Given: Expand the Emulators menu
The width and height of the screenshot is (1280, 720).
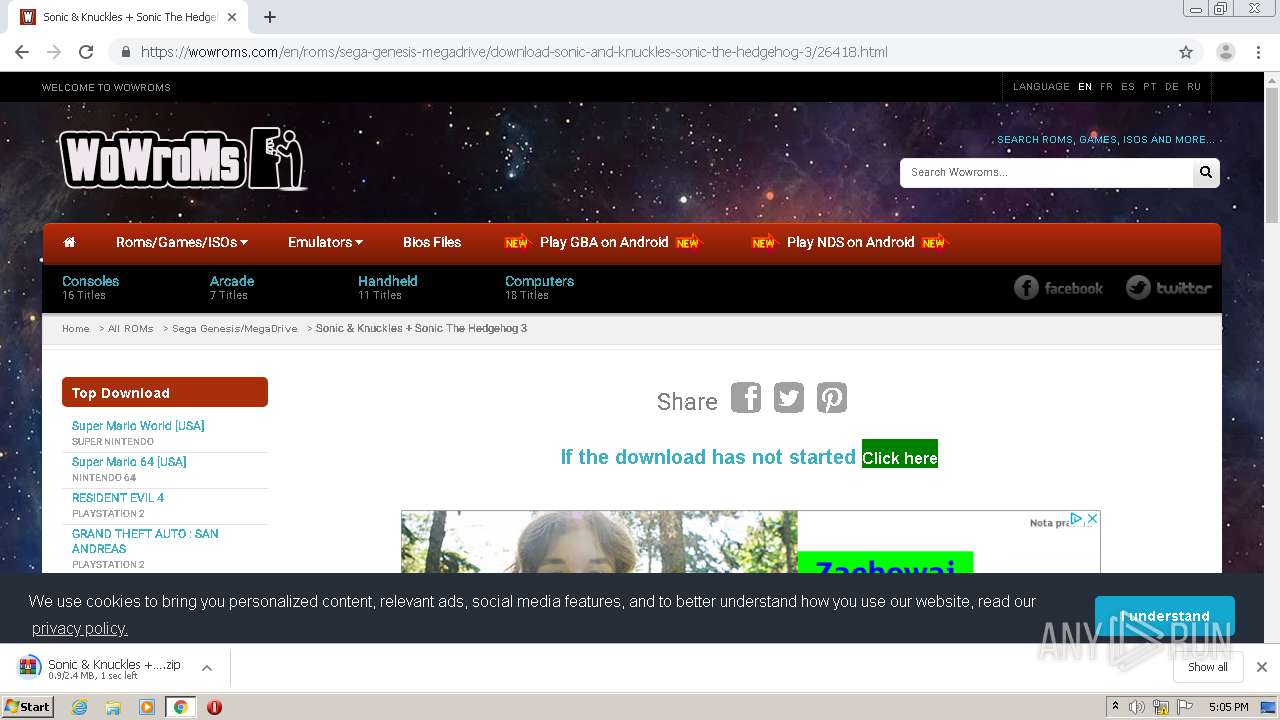Looking at the screenshot, I should point(325,242).
